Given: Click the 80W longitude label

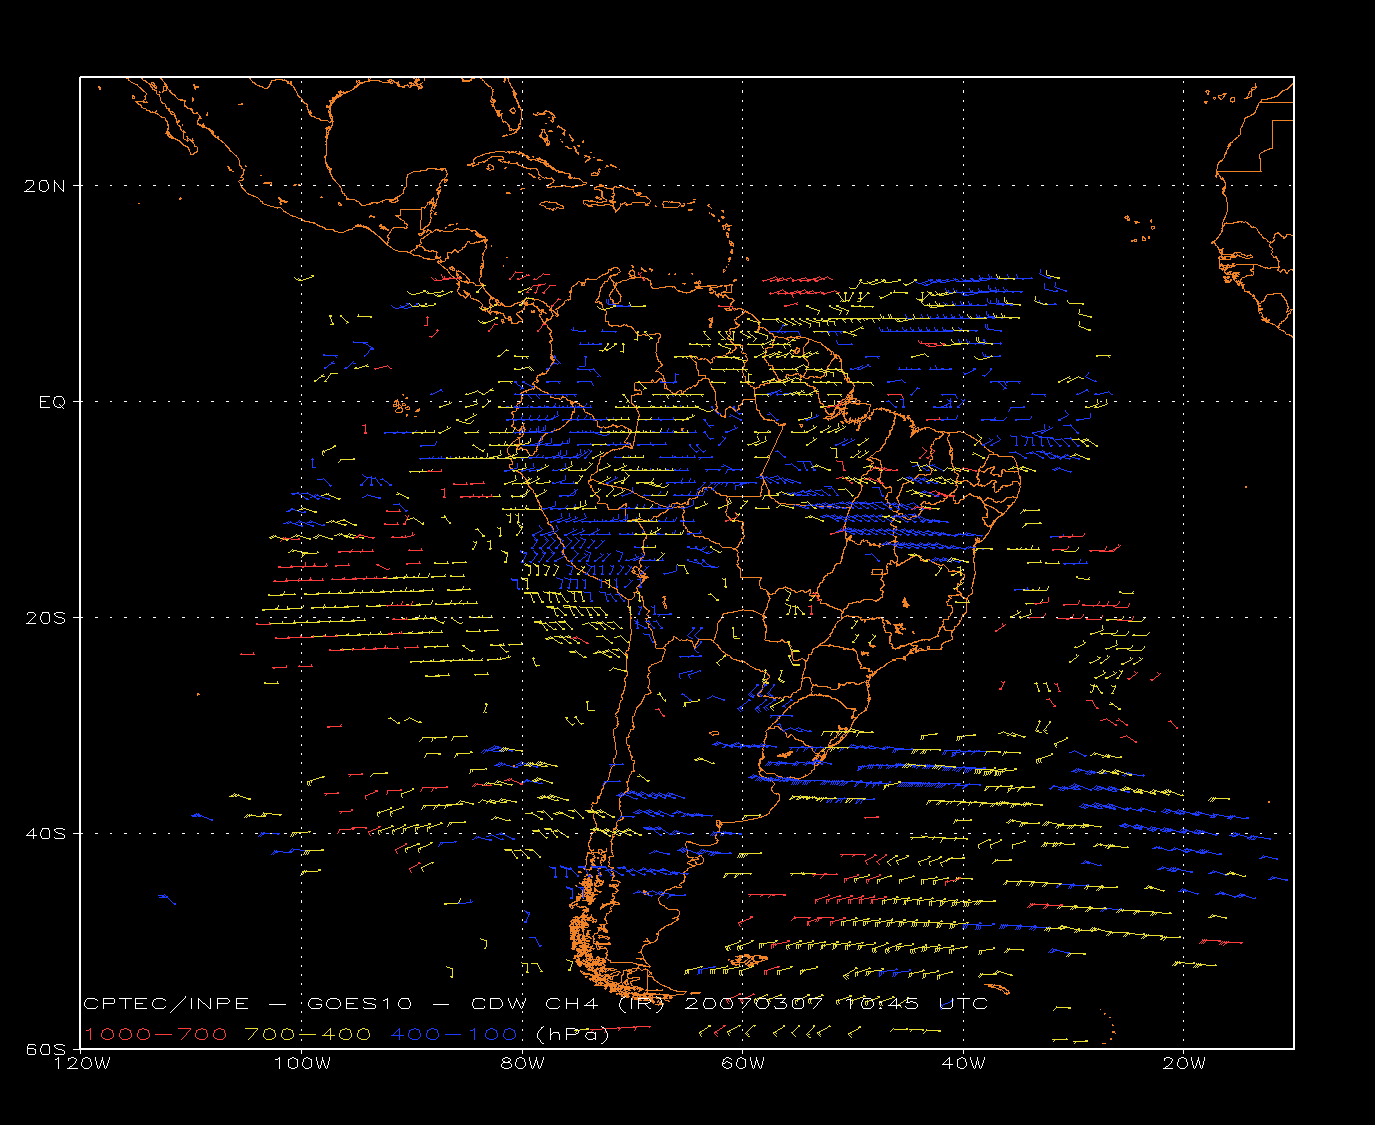Looking at the screenshot, I should click(x=522, y=1063).
